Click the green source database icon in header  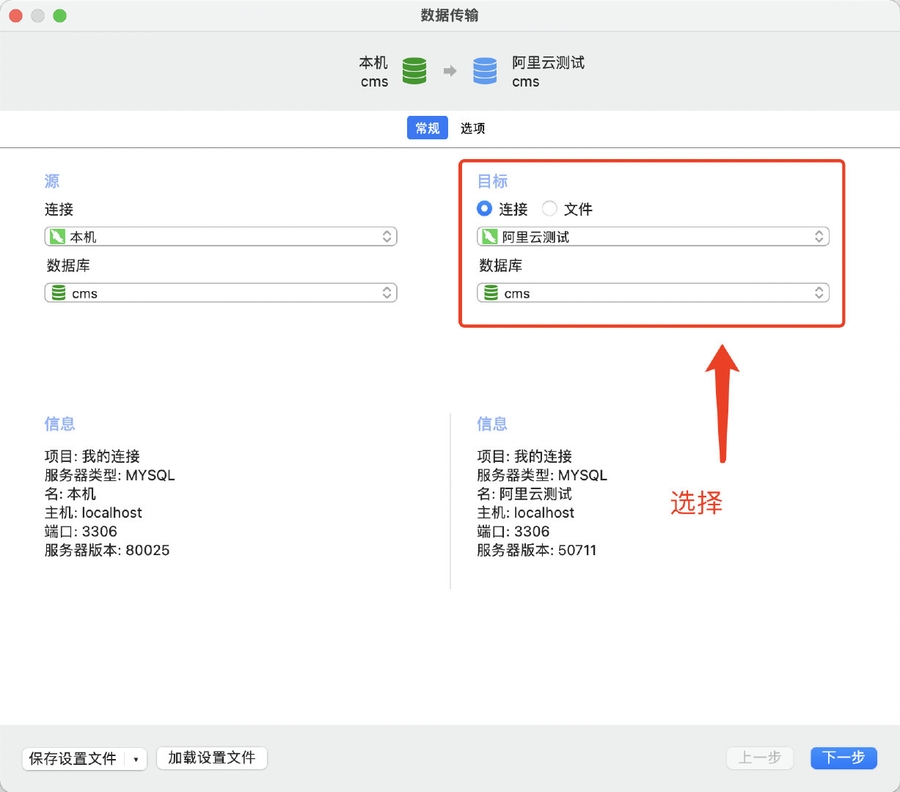(414, 71)
